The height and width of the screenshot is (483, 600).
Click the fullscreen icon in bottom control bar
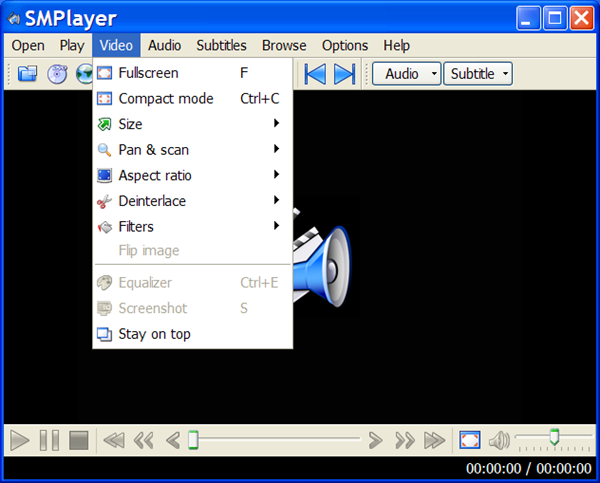(x=469, y=440)
